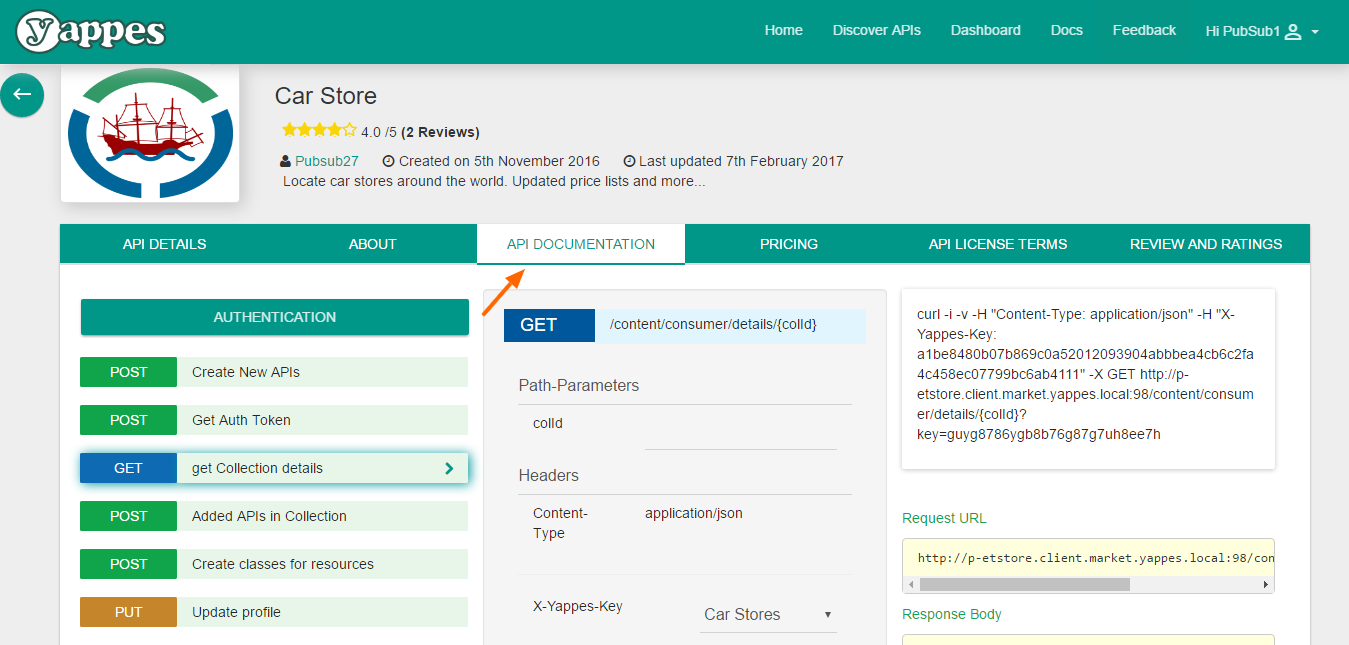Switch to API DETAILS tab
The image size is (1349, 645).
click(x=165, y=244)
